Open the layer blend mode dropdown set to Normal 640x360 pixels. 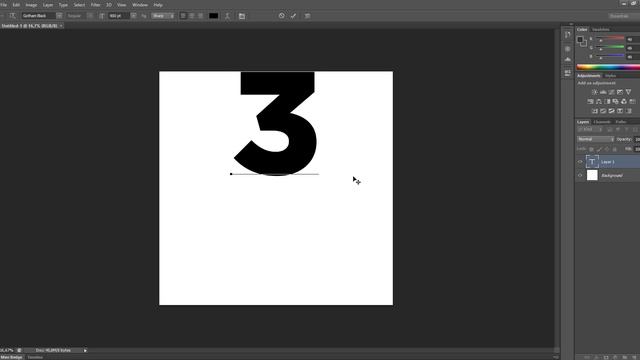(x=595, y=139)
